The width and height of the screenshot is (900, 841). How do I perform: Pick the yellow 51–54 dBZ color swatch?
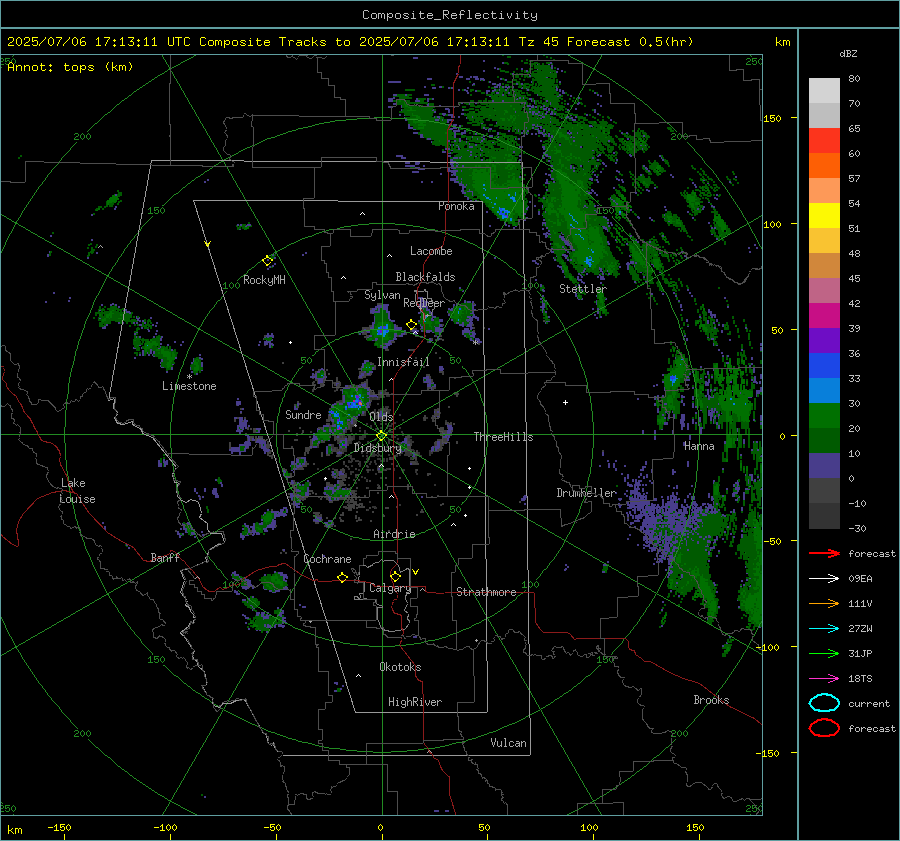point(824,216)
